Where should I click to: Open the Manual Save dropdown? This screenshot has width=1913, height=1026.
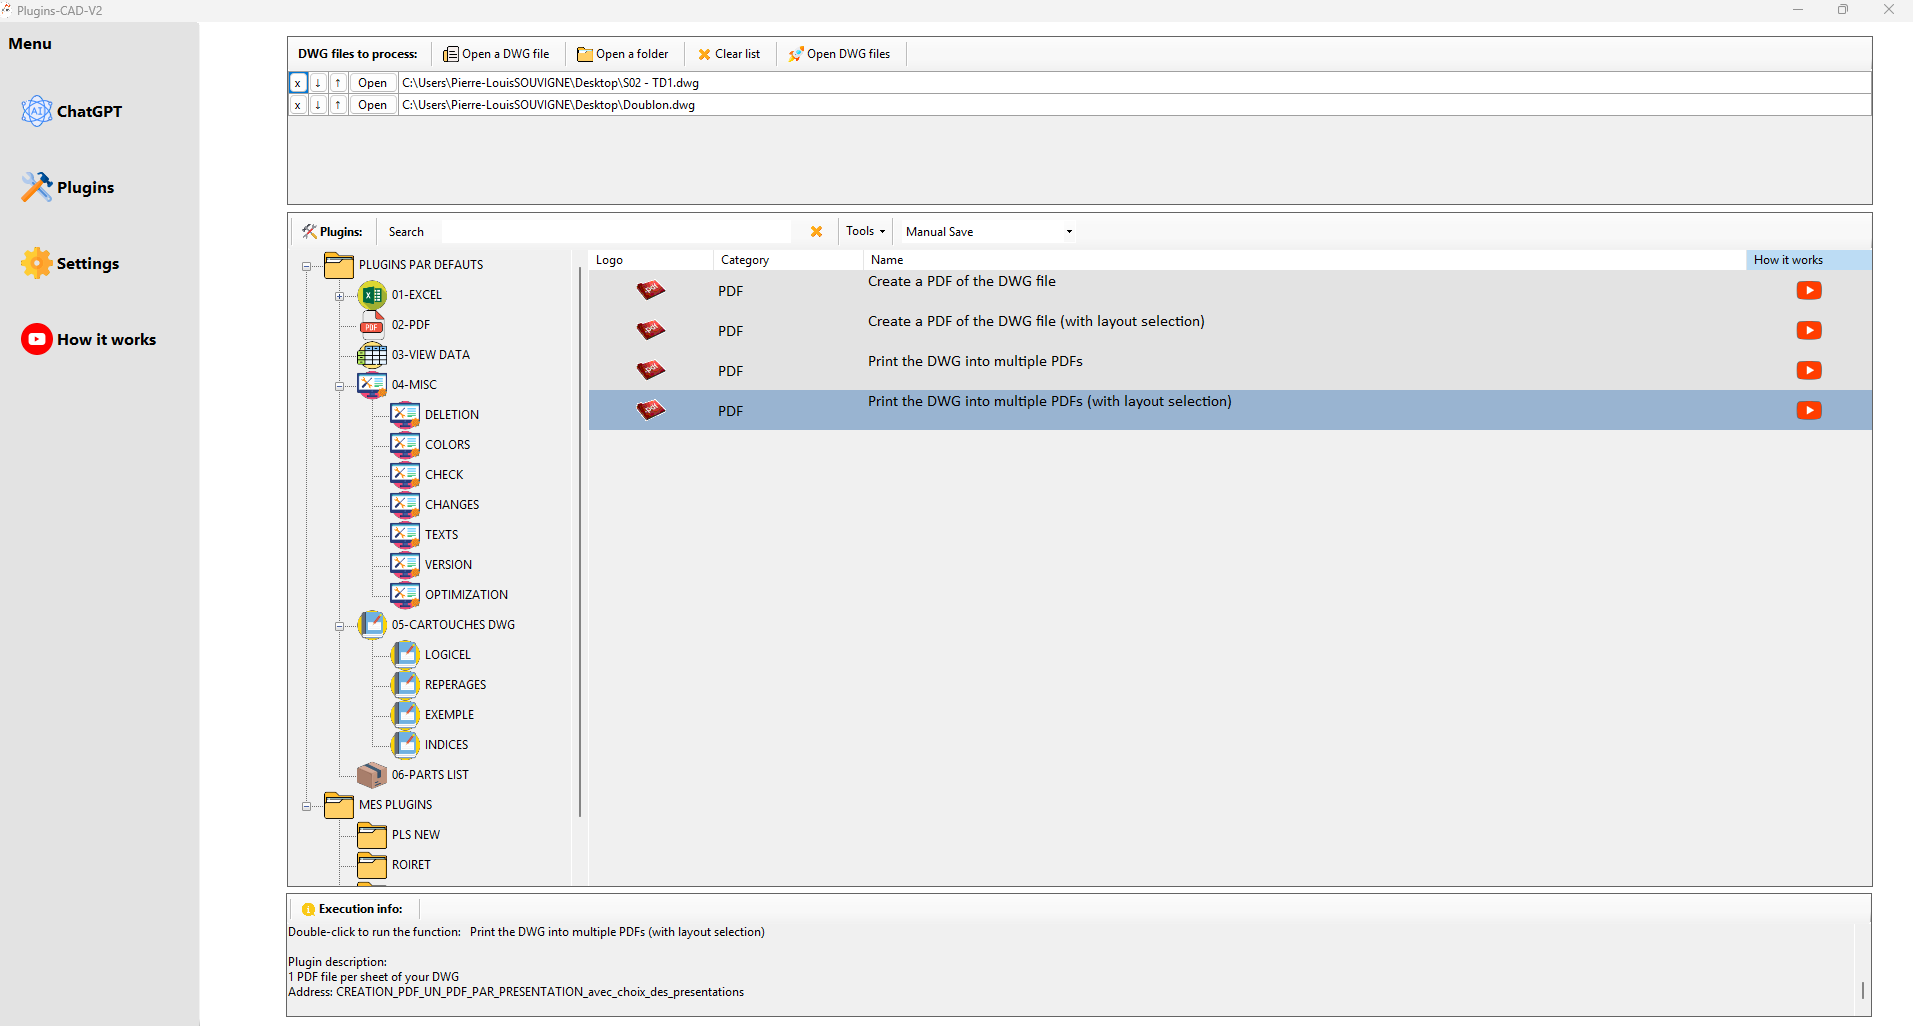[988, 231]
